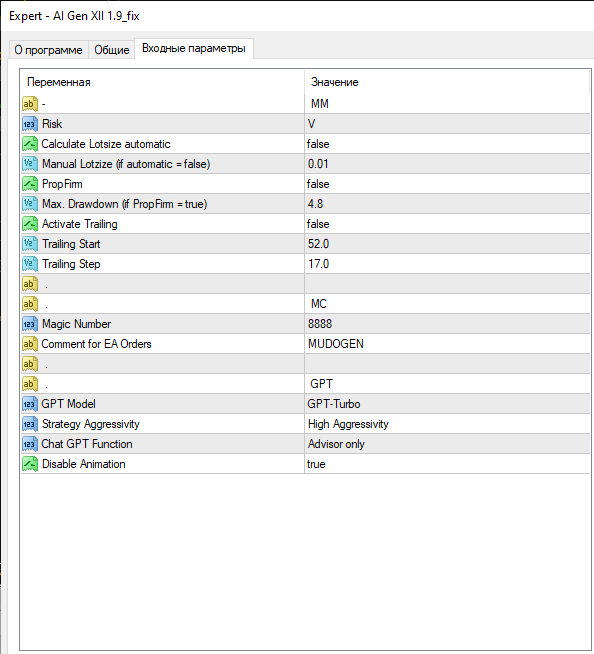Select the GPT section value
Image resolution: width=594 pixels, height=654 pixels.
point(447,384)
